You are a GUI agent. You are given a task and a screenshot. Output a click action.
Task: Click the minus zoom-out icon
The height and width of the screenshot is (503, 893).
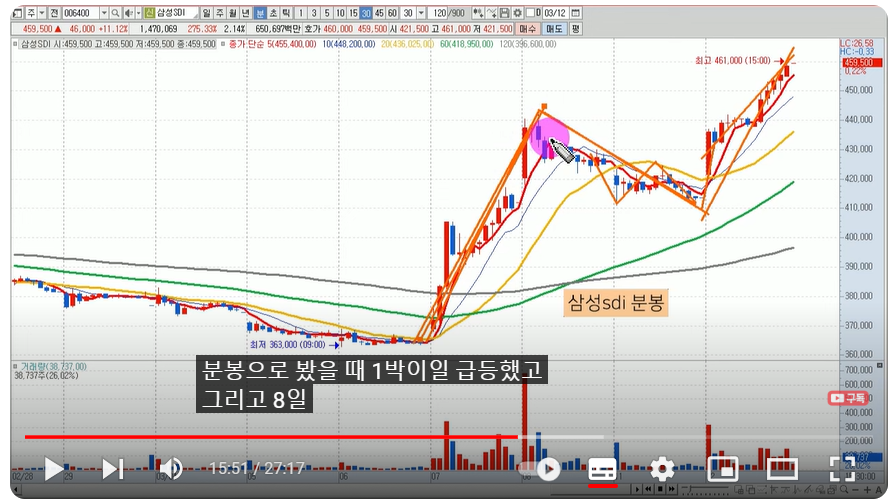point(855,490)
